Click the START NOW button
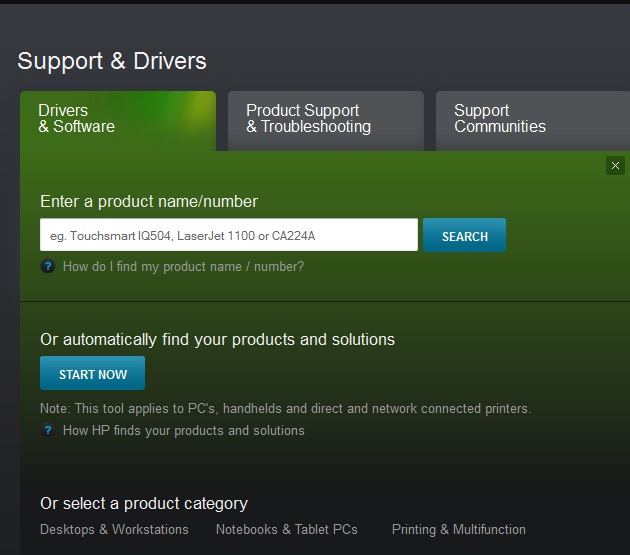 (x=92, y=373)
